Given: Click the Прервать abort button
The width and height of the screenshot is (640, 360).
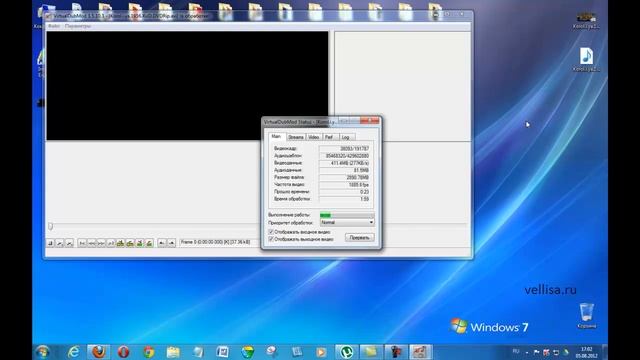Looking at the screenshot, I should click(360, 238).
